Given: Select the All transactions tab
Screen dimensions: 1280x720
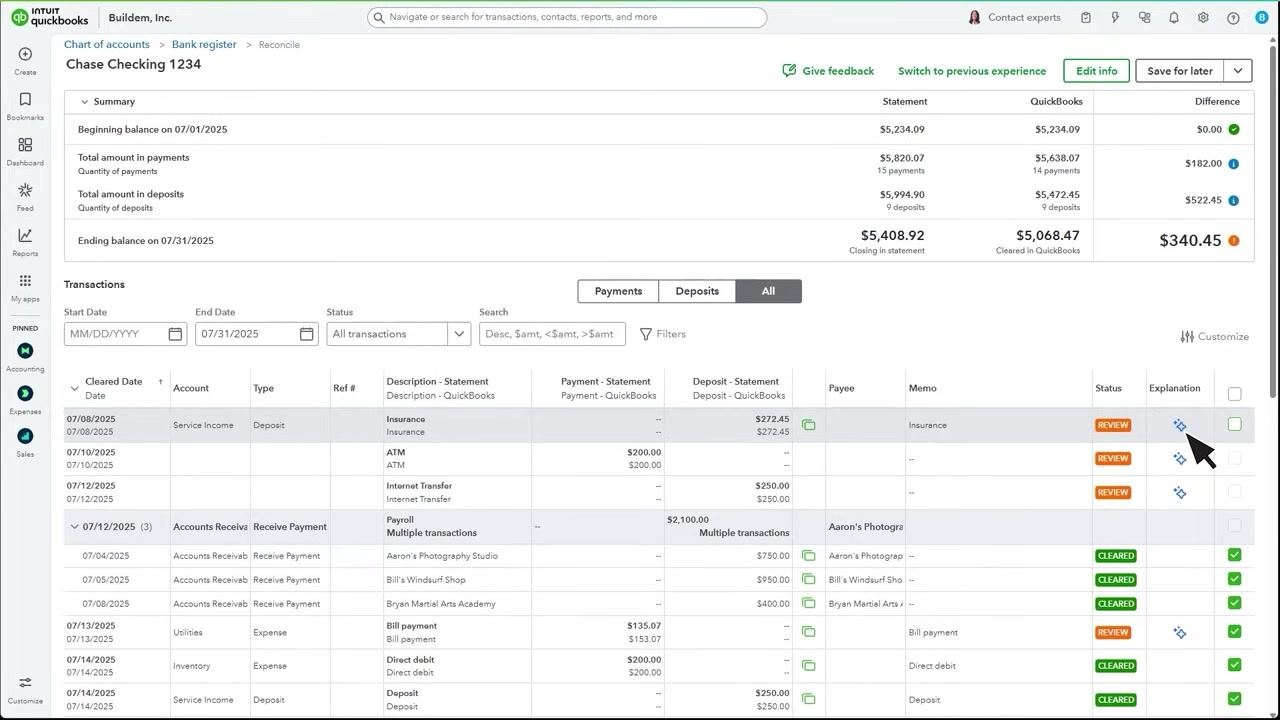Looking at the screenshot, I should point(768,291).
